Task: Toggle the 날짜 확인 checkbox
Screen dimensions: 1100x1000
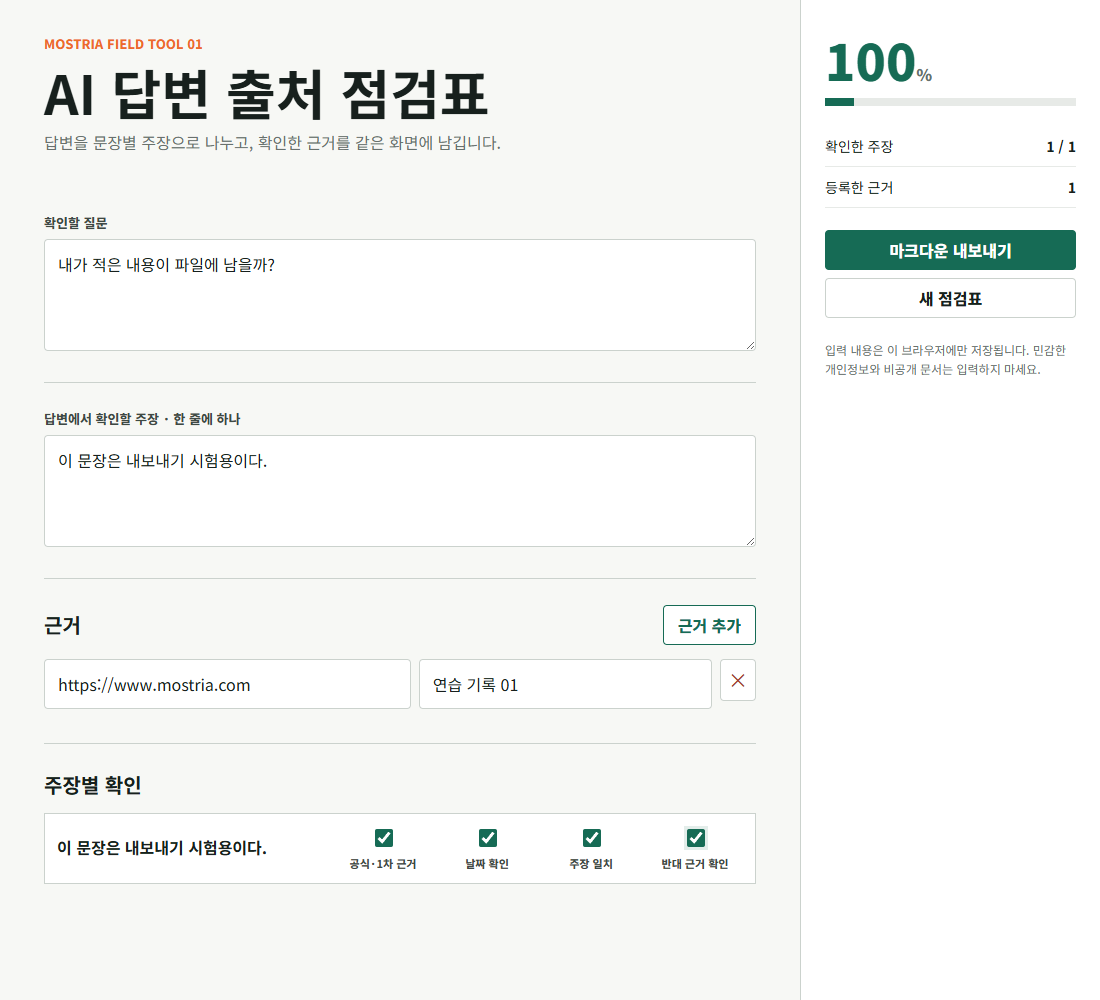Action: pyautogui.click(x=488, y=837)
